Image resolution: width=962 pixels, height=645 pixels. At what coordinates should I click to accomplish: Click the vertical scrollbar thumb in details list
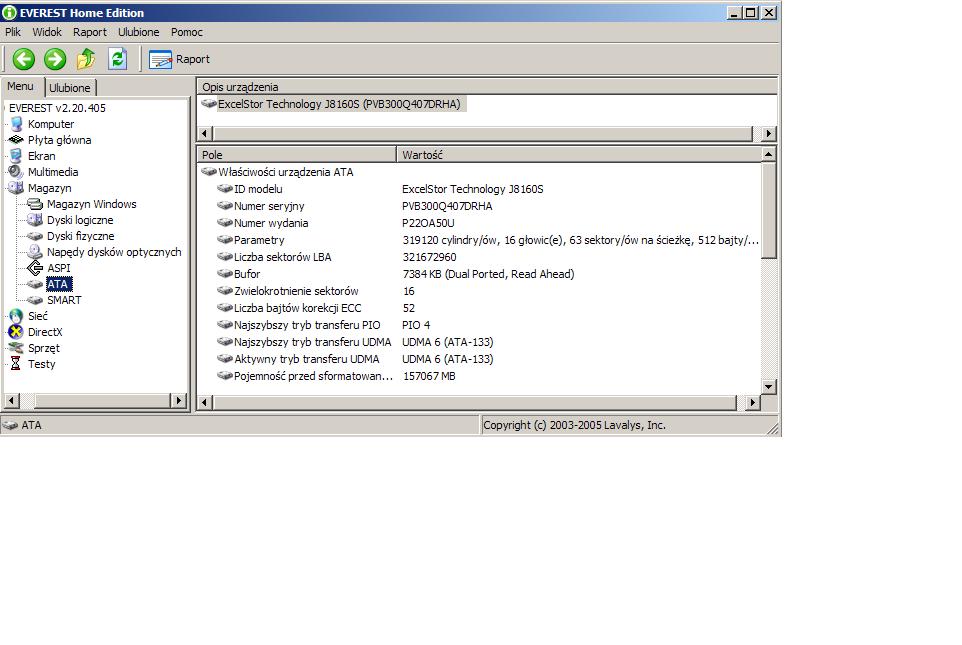point(769,210)
